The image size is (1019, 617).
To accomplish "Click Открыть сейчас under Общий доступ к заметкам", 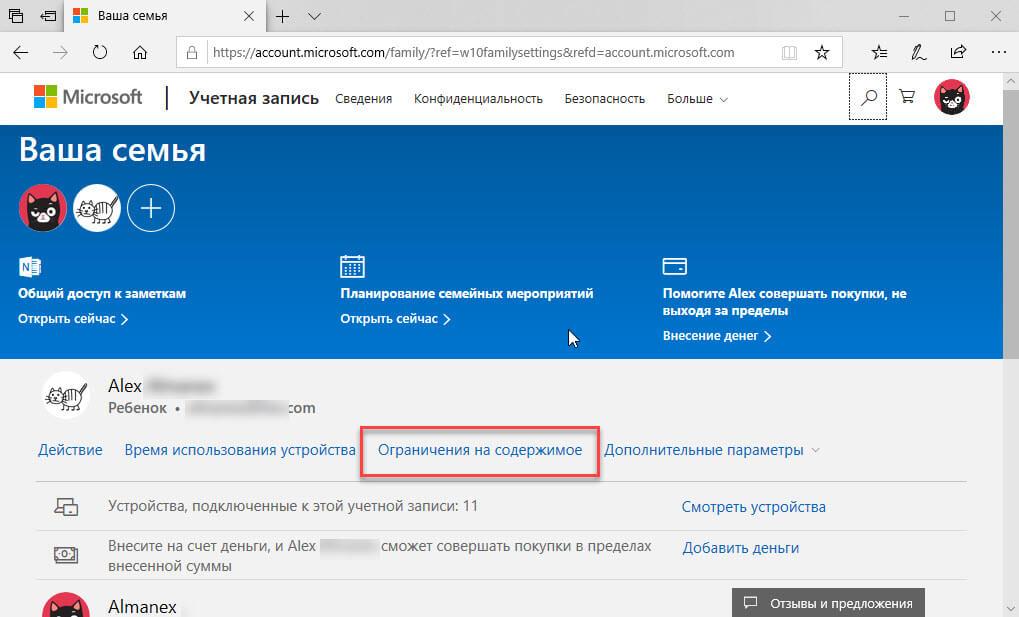I will click(x=73, y=319).
